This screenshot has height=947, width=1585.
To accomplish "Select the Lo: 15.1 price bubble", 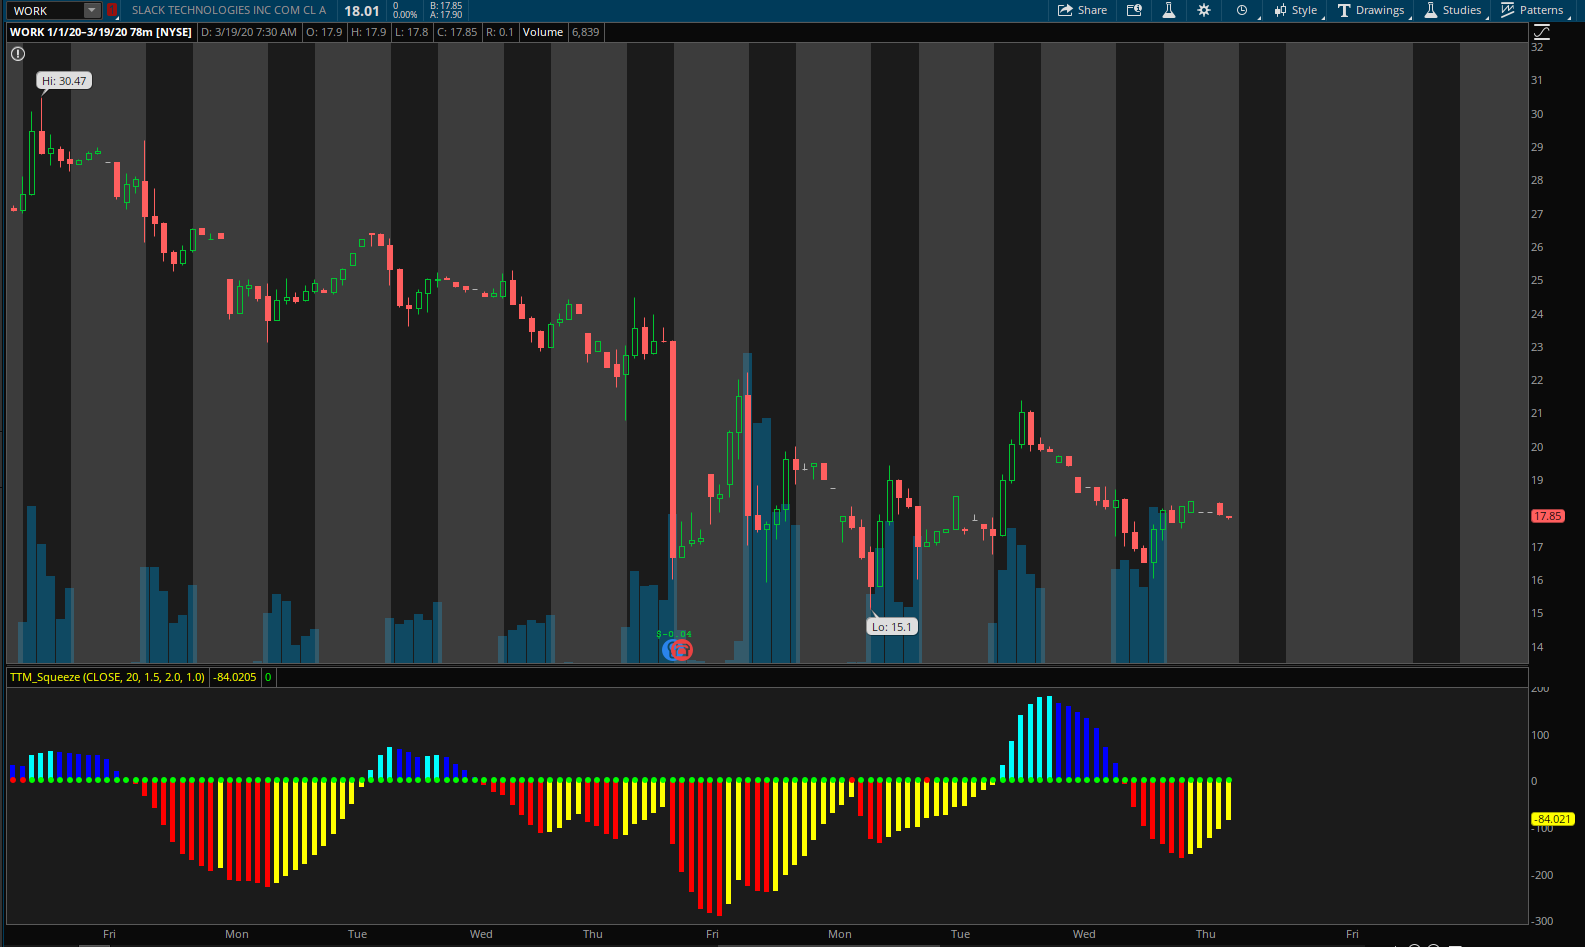I will point(892,627).
